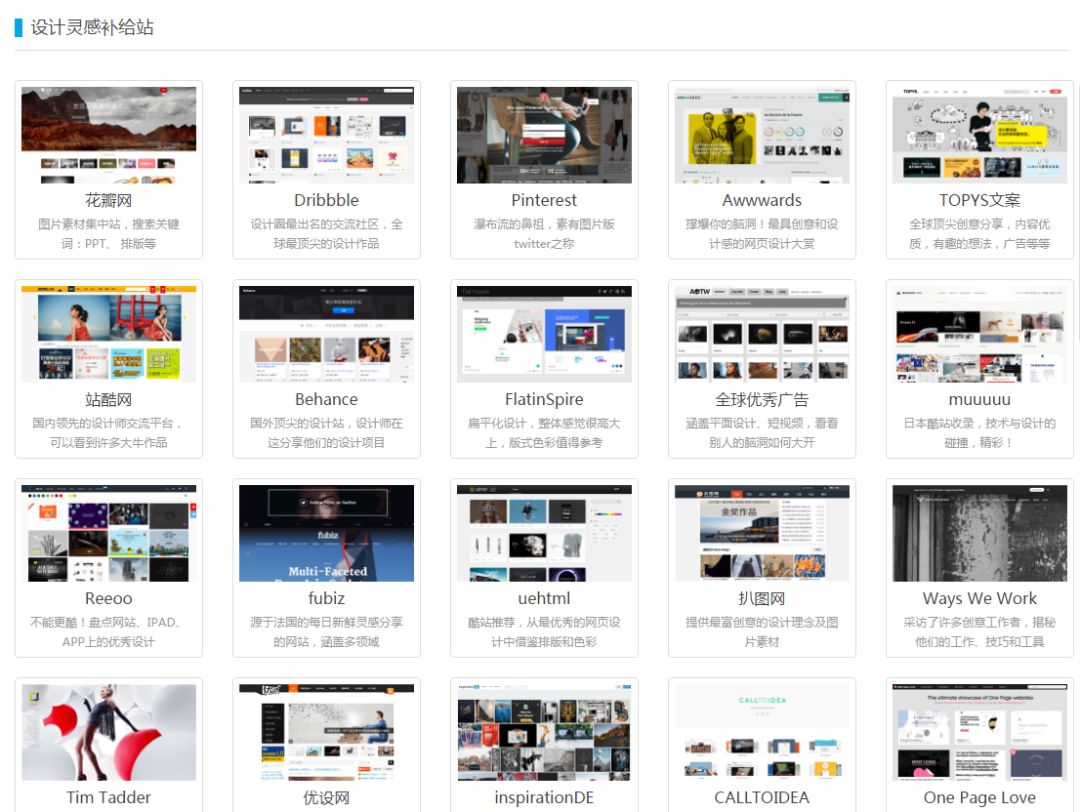Select the Awwwards description 撑爆你的脑洞
This screenshot has width=1080, height=812.
pyautogui.click(x=762, y=233)
